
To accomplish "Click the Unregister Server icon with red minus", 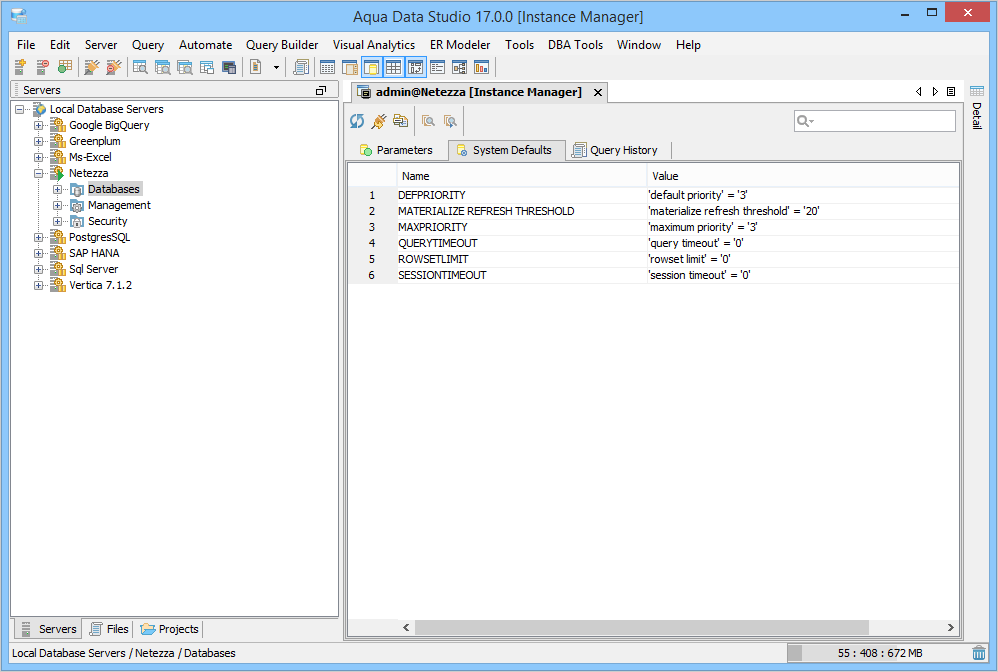I will click(42, 67).
